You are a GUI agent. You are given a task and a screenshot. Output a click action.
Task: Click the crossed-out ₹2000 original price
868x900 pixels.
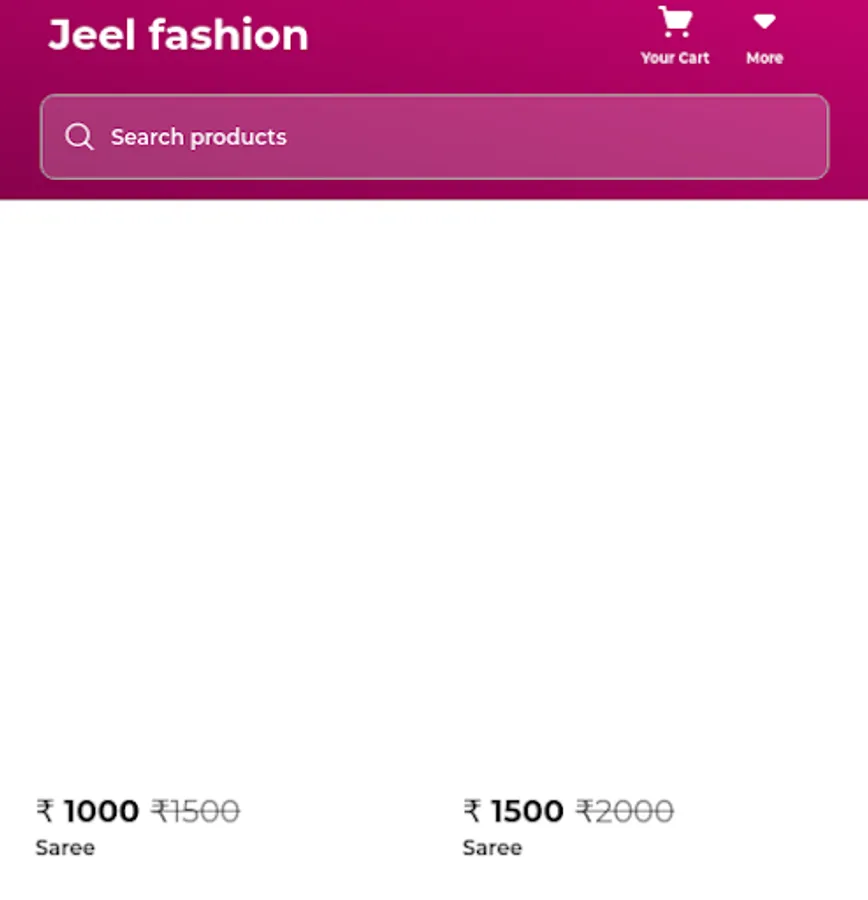[625, 812]
